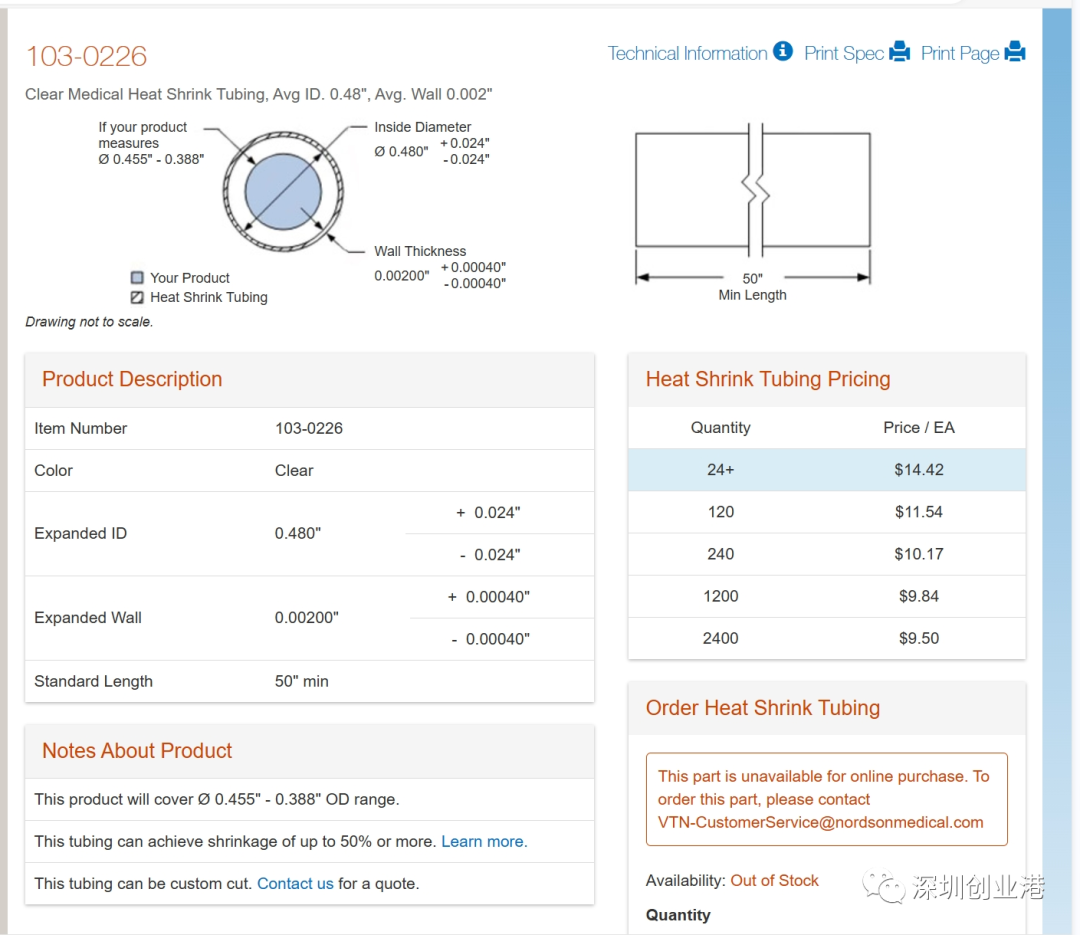
Task: Click the Heat Shrink Tubing legend swatch
Action: click(x=137, y=297)
